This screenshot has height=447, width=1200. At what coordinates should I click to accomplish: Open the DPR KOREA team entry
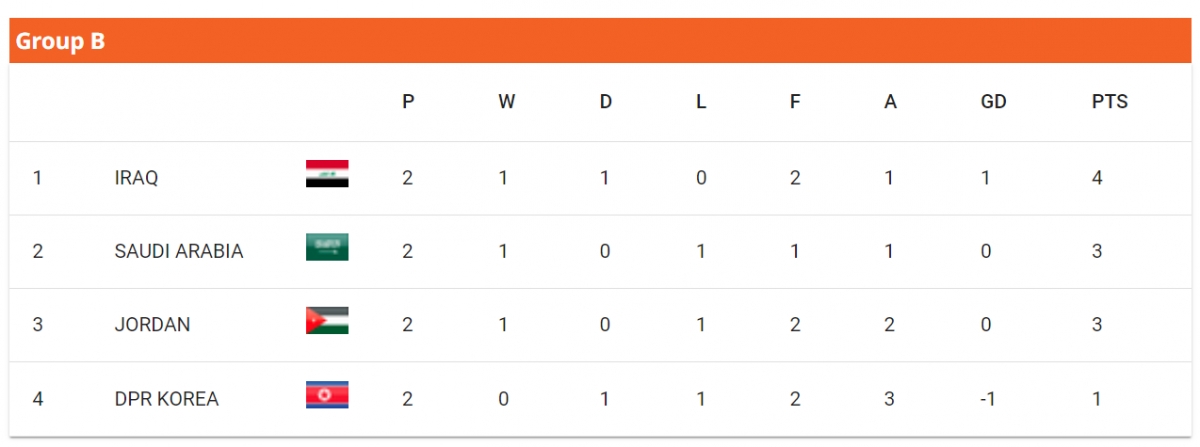(167, 399)
